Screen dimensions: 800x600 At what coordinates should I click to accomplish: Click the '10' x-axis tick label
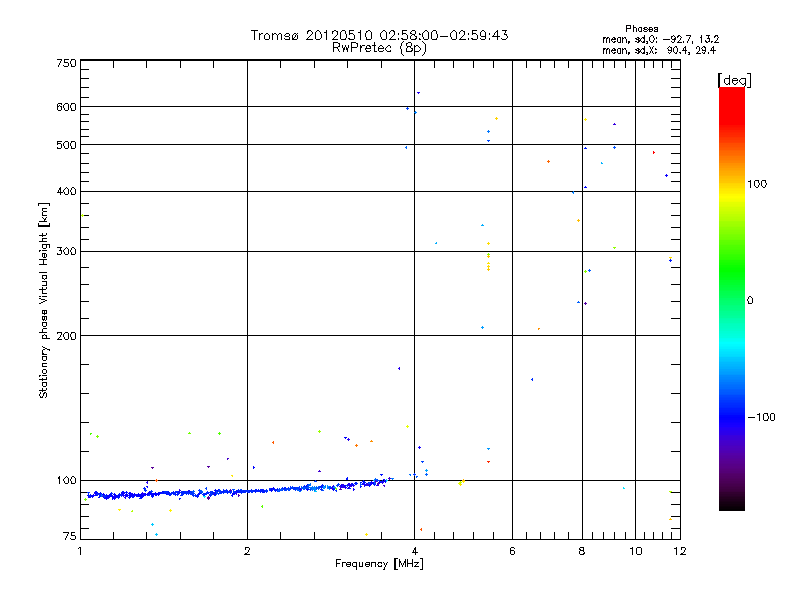tap(636, 551)
